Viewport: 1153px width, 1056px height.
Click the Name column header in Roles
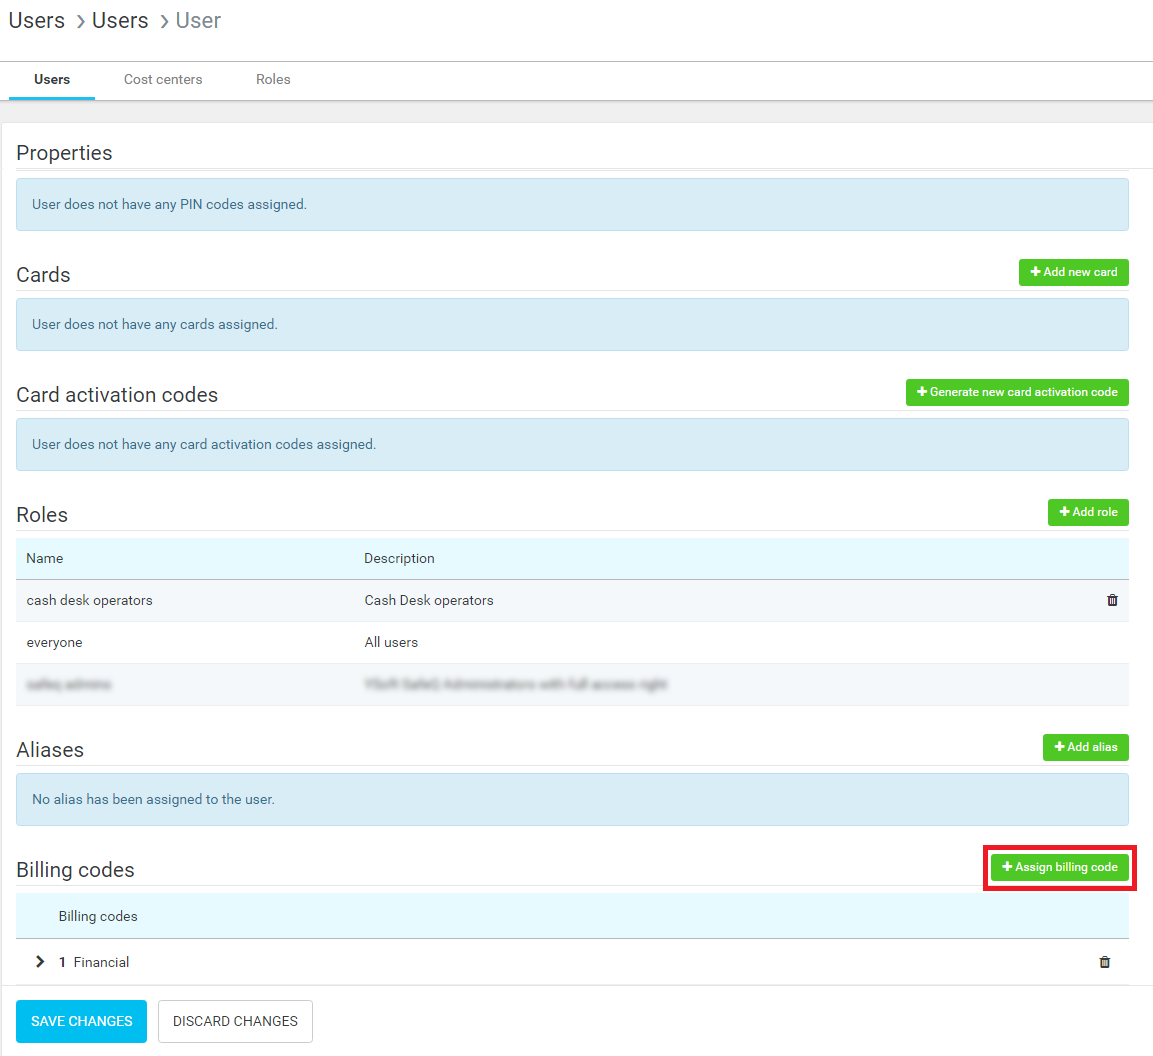(45, 558)
